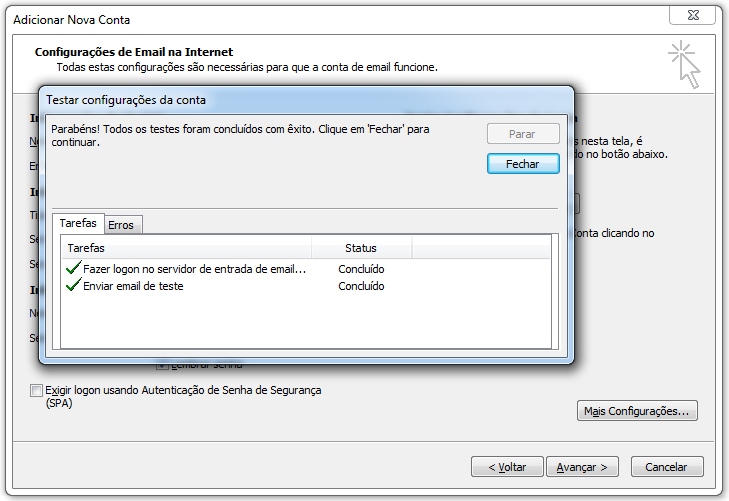Toggle 'Exigir logon usando Autenticação de Senha' checkbox

(36, 390)
